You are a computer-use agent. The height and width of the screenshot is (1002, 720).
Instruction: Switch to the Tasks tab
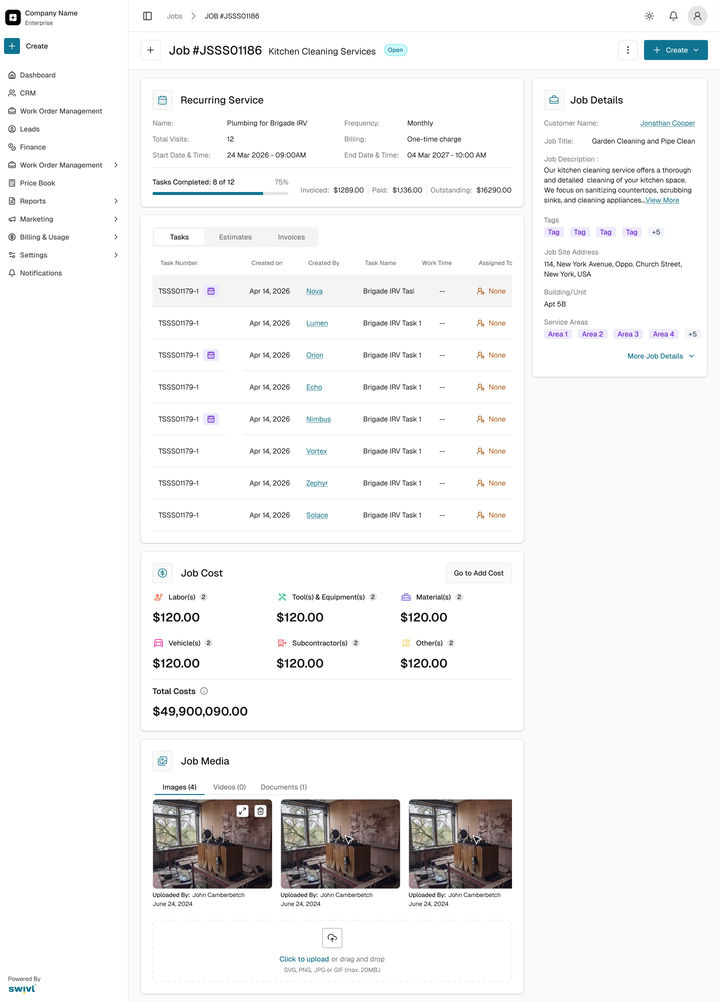coord(180,237)
